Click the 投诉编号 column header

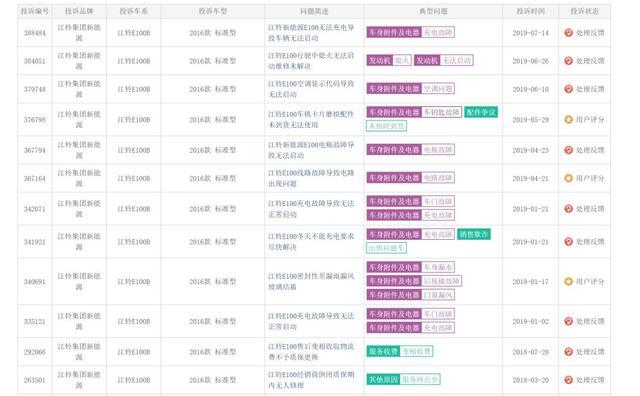coord(35,11)
